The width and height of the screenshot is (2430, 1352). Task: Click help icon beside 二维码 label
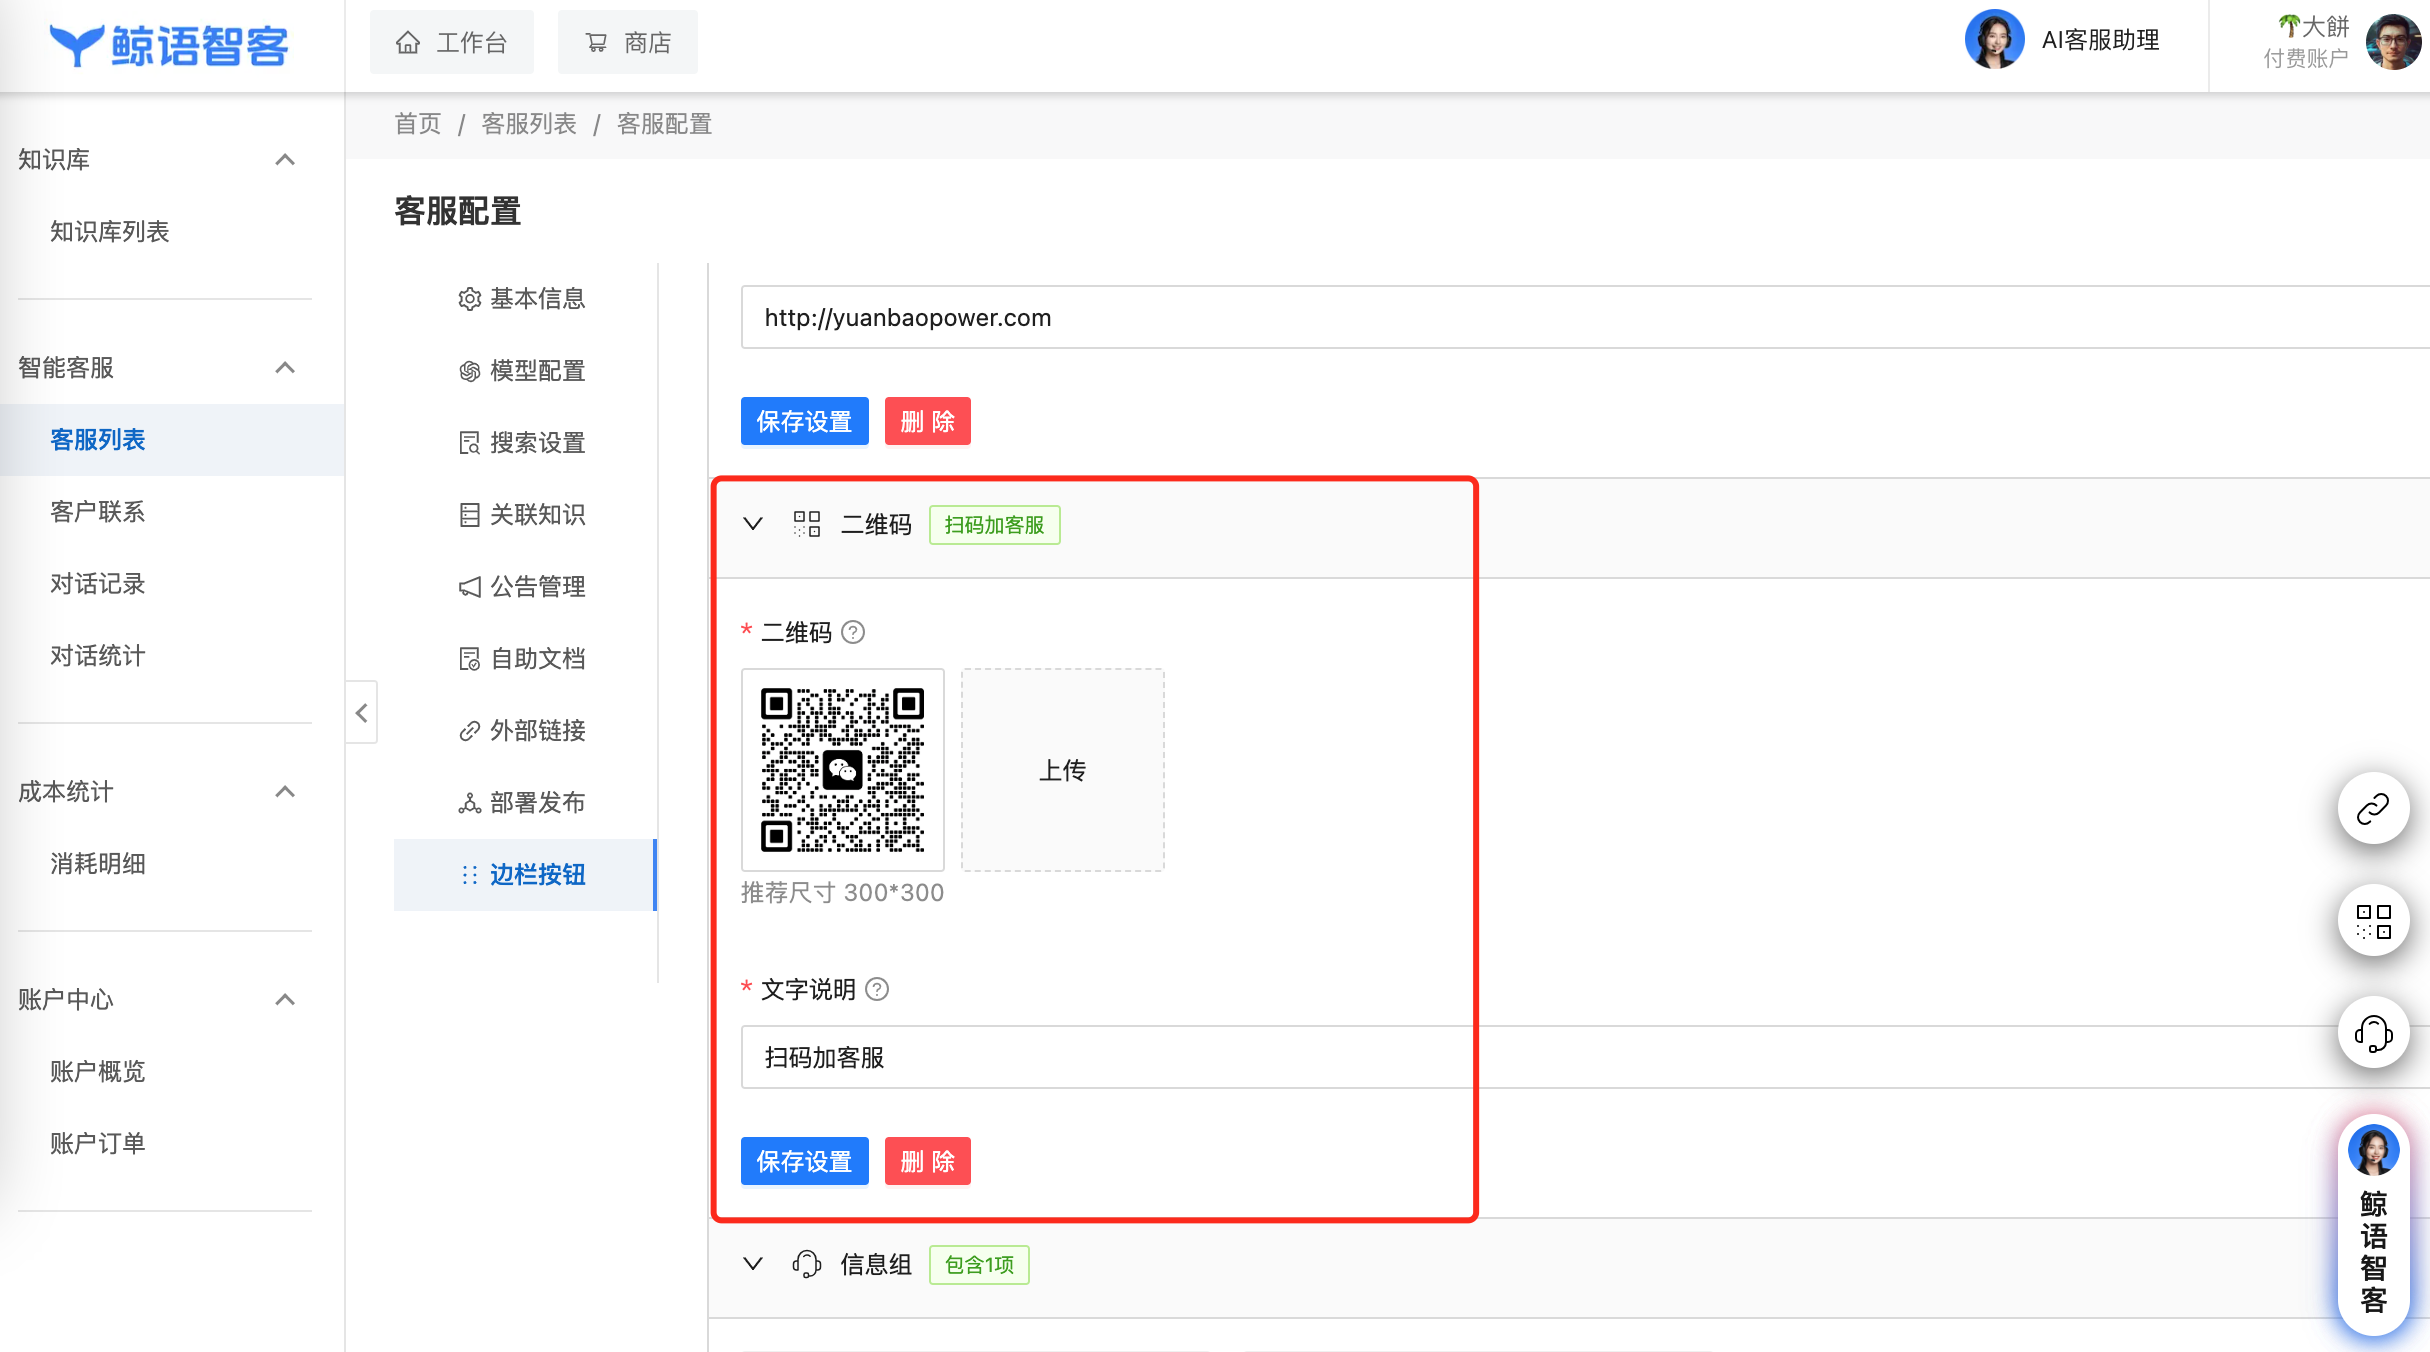point(853,632)
